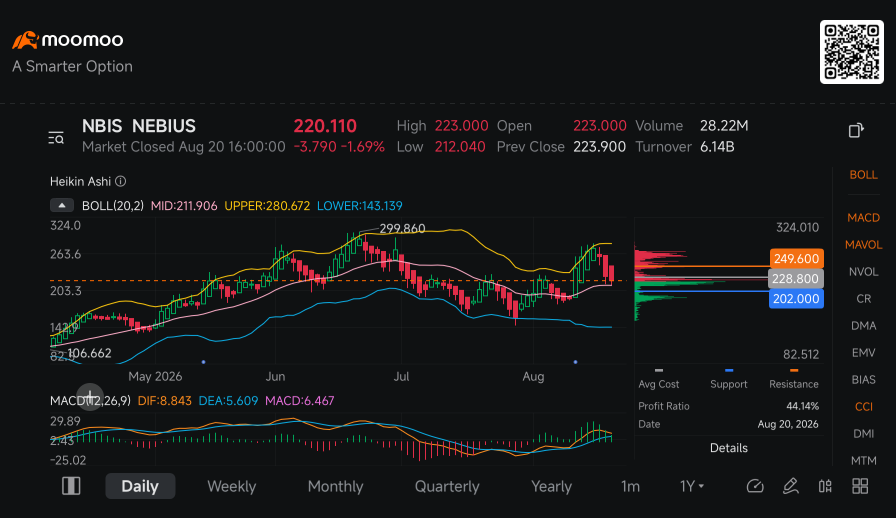Enable the MTM indicator
Image resolution: width=896 pixels, height=518 pixels.
coord(863,460)
